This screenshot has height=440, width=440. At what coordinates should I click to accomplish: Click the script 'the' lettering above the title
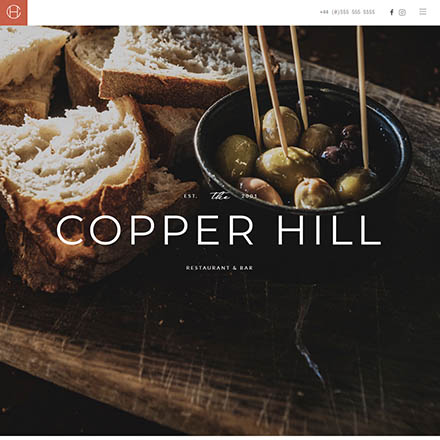coord(220,196)
